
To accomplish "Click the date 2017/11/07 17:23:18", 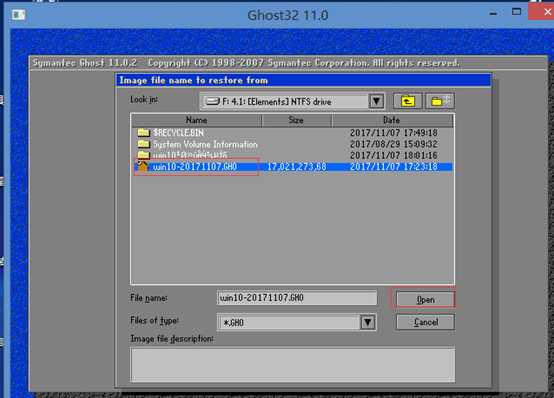I will [x=394, y=166].
